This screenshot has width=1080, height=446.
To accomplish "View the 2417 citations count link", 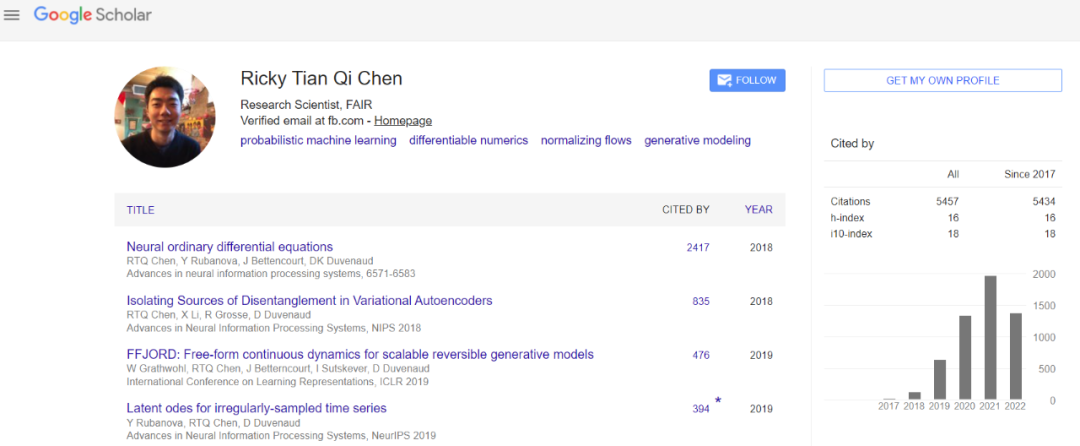I will [697, 247].
